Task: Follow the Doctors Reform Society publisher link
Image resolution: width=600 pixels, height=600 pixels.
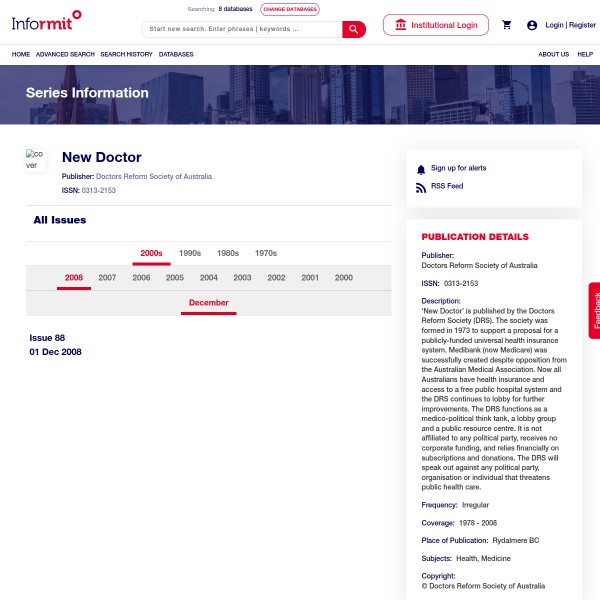Action: click(153, 176)
